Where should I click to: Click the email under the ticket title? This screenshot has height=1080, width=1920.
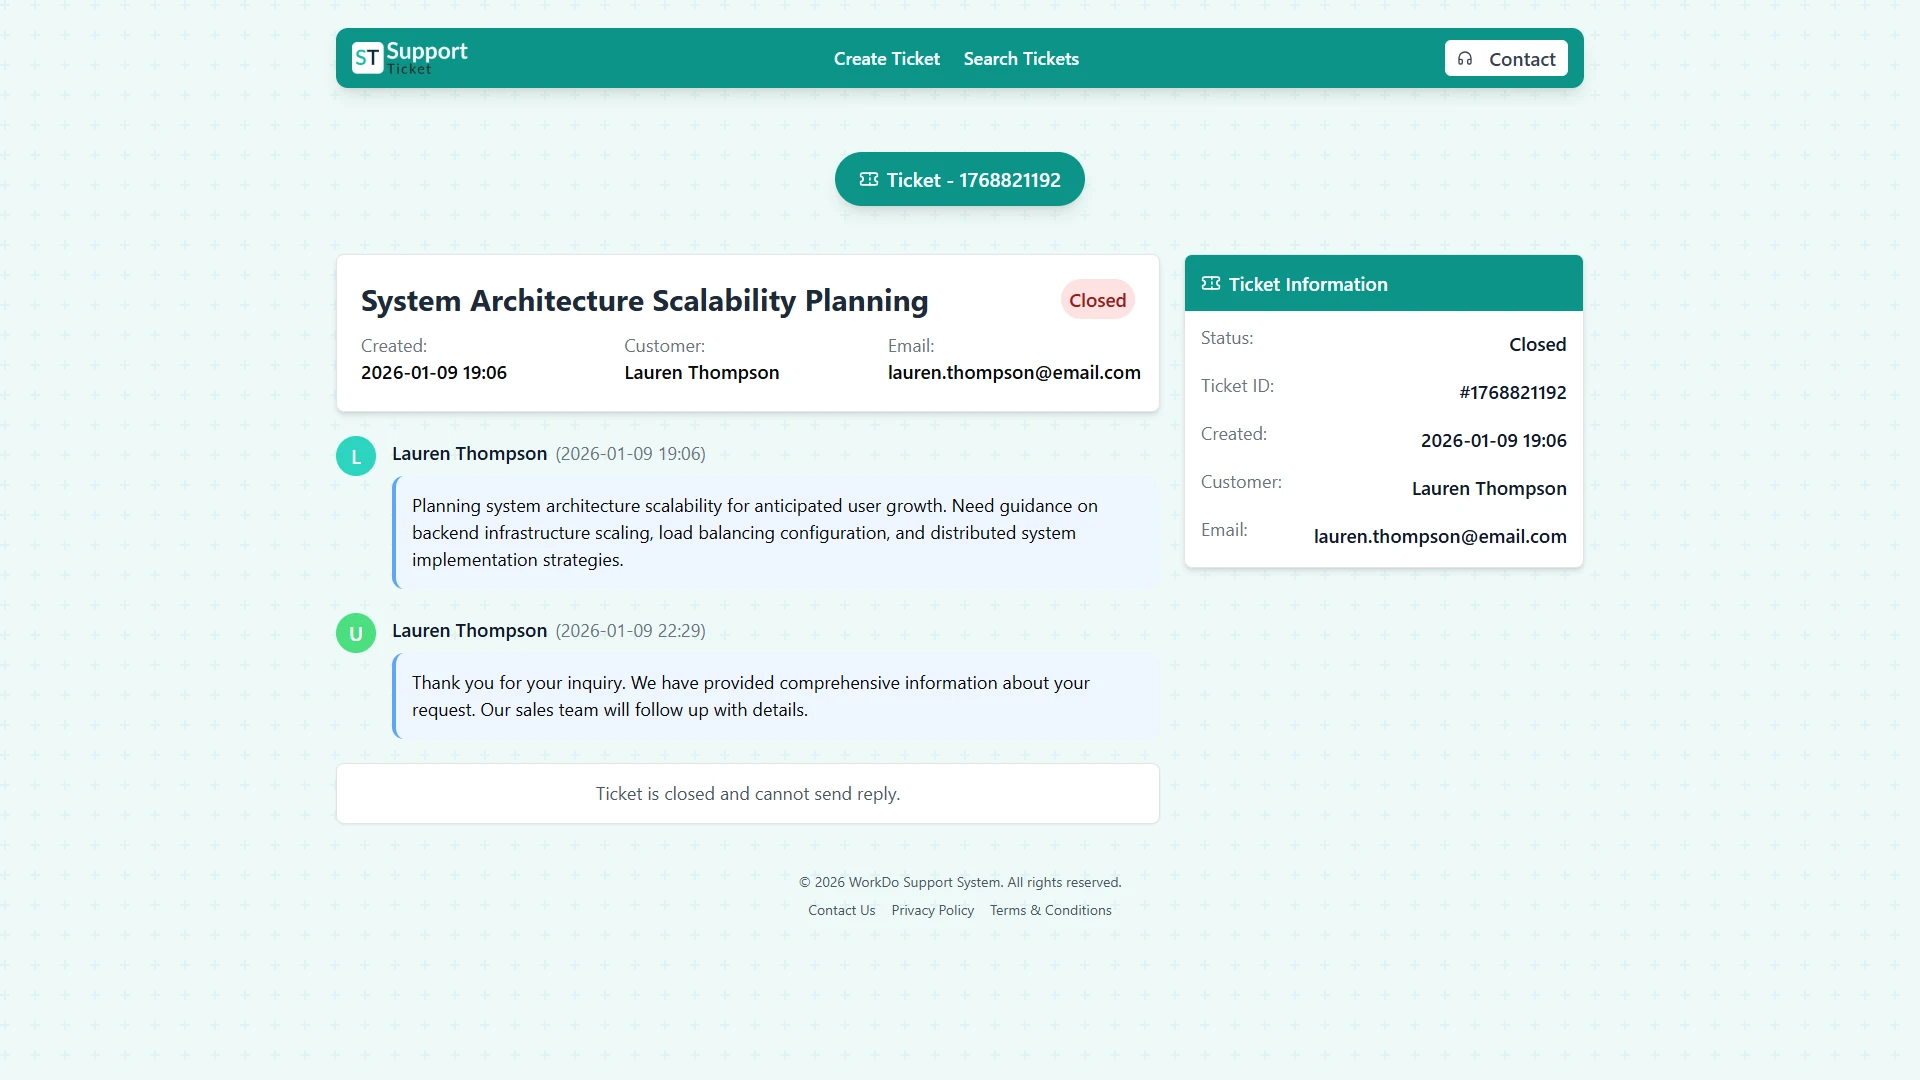1014,373
